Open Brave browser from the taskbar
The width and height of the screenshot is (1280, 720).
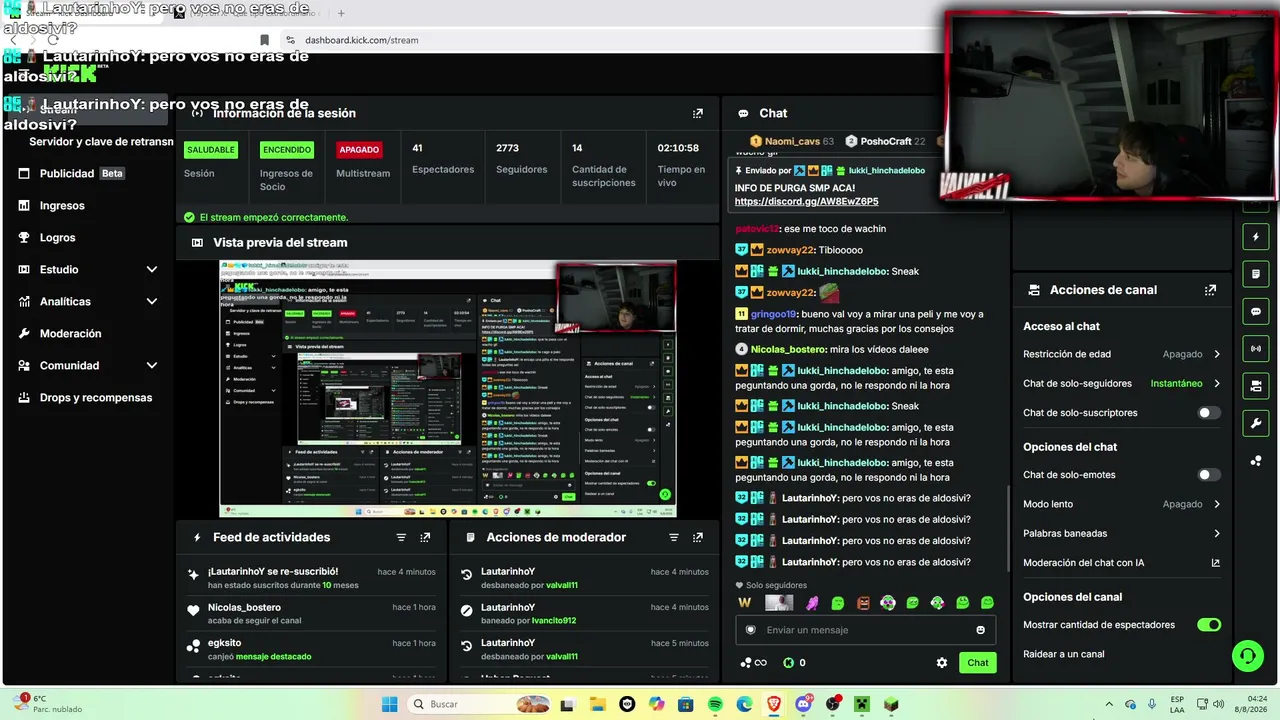point(774,704)
